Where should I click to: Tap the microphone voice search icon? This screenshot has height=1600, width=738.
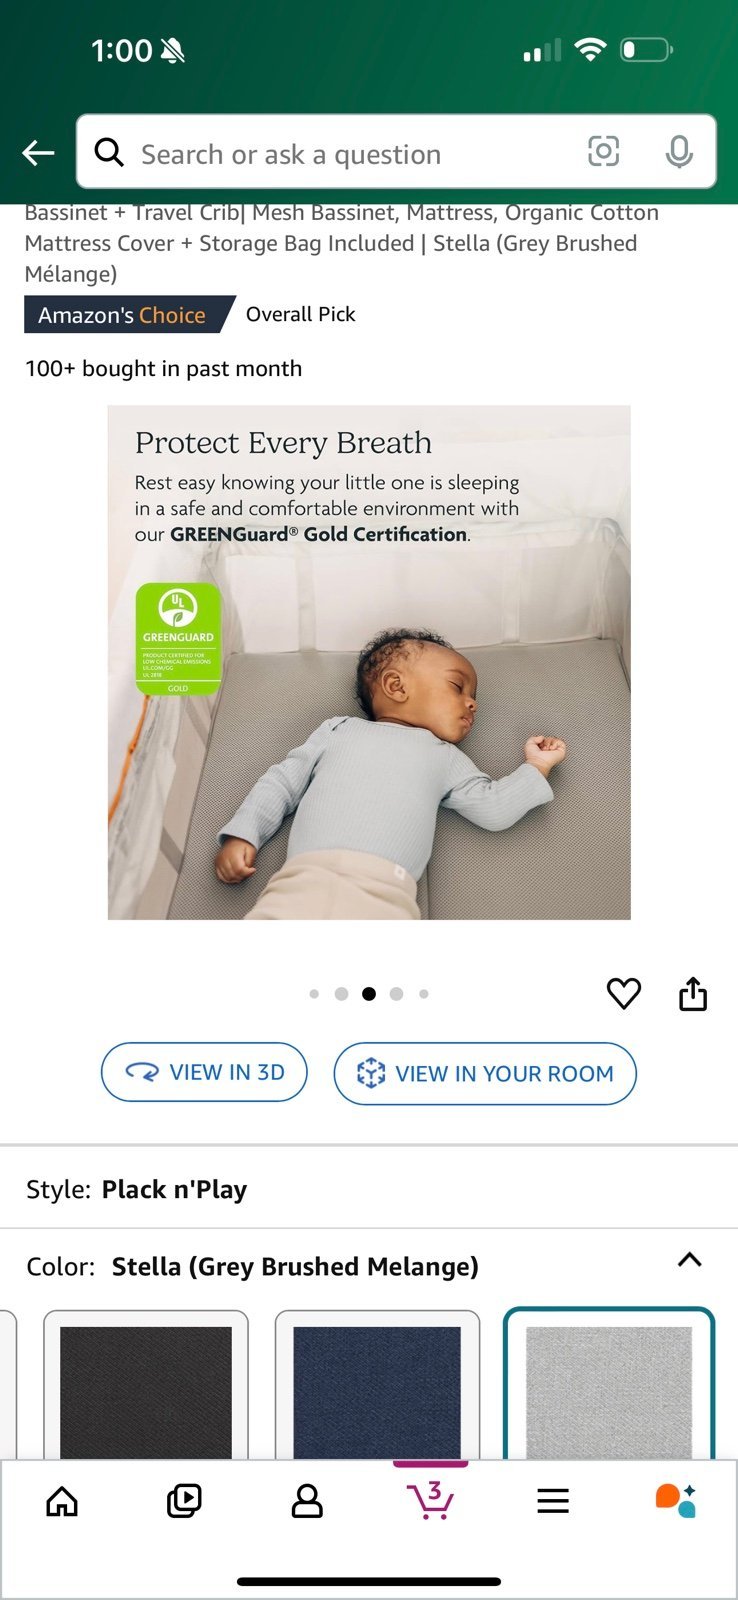point(679,152)
